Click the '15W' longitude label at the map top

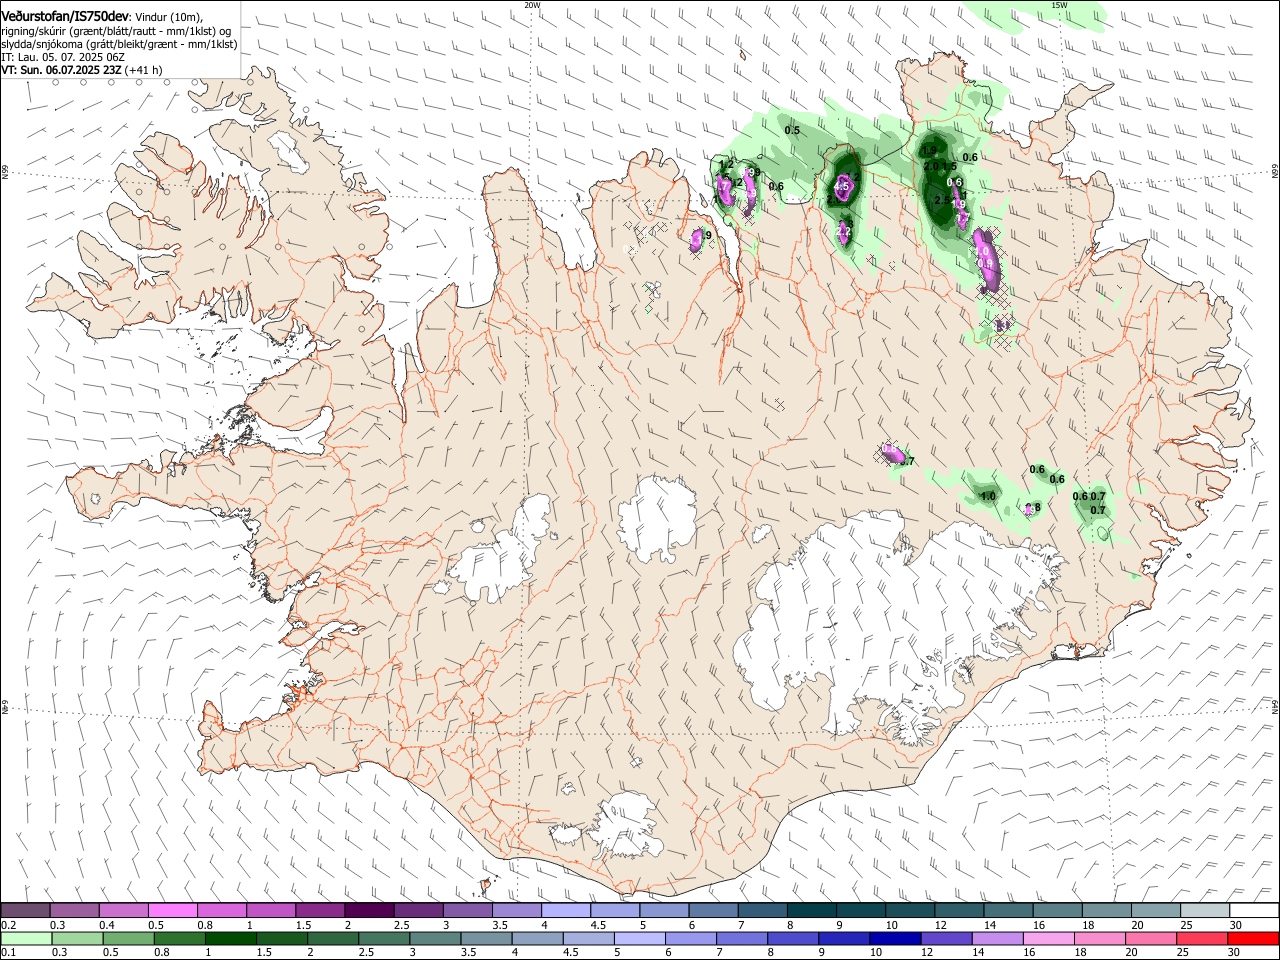click(x=1059, y=5)
